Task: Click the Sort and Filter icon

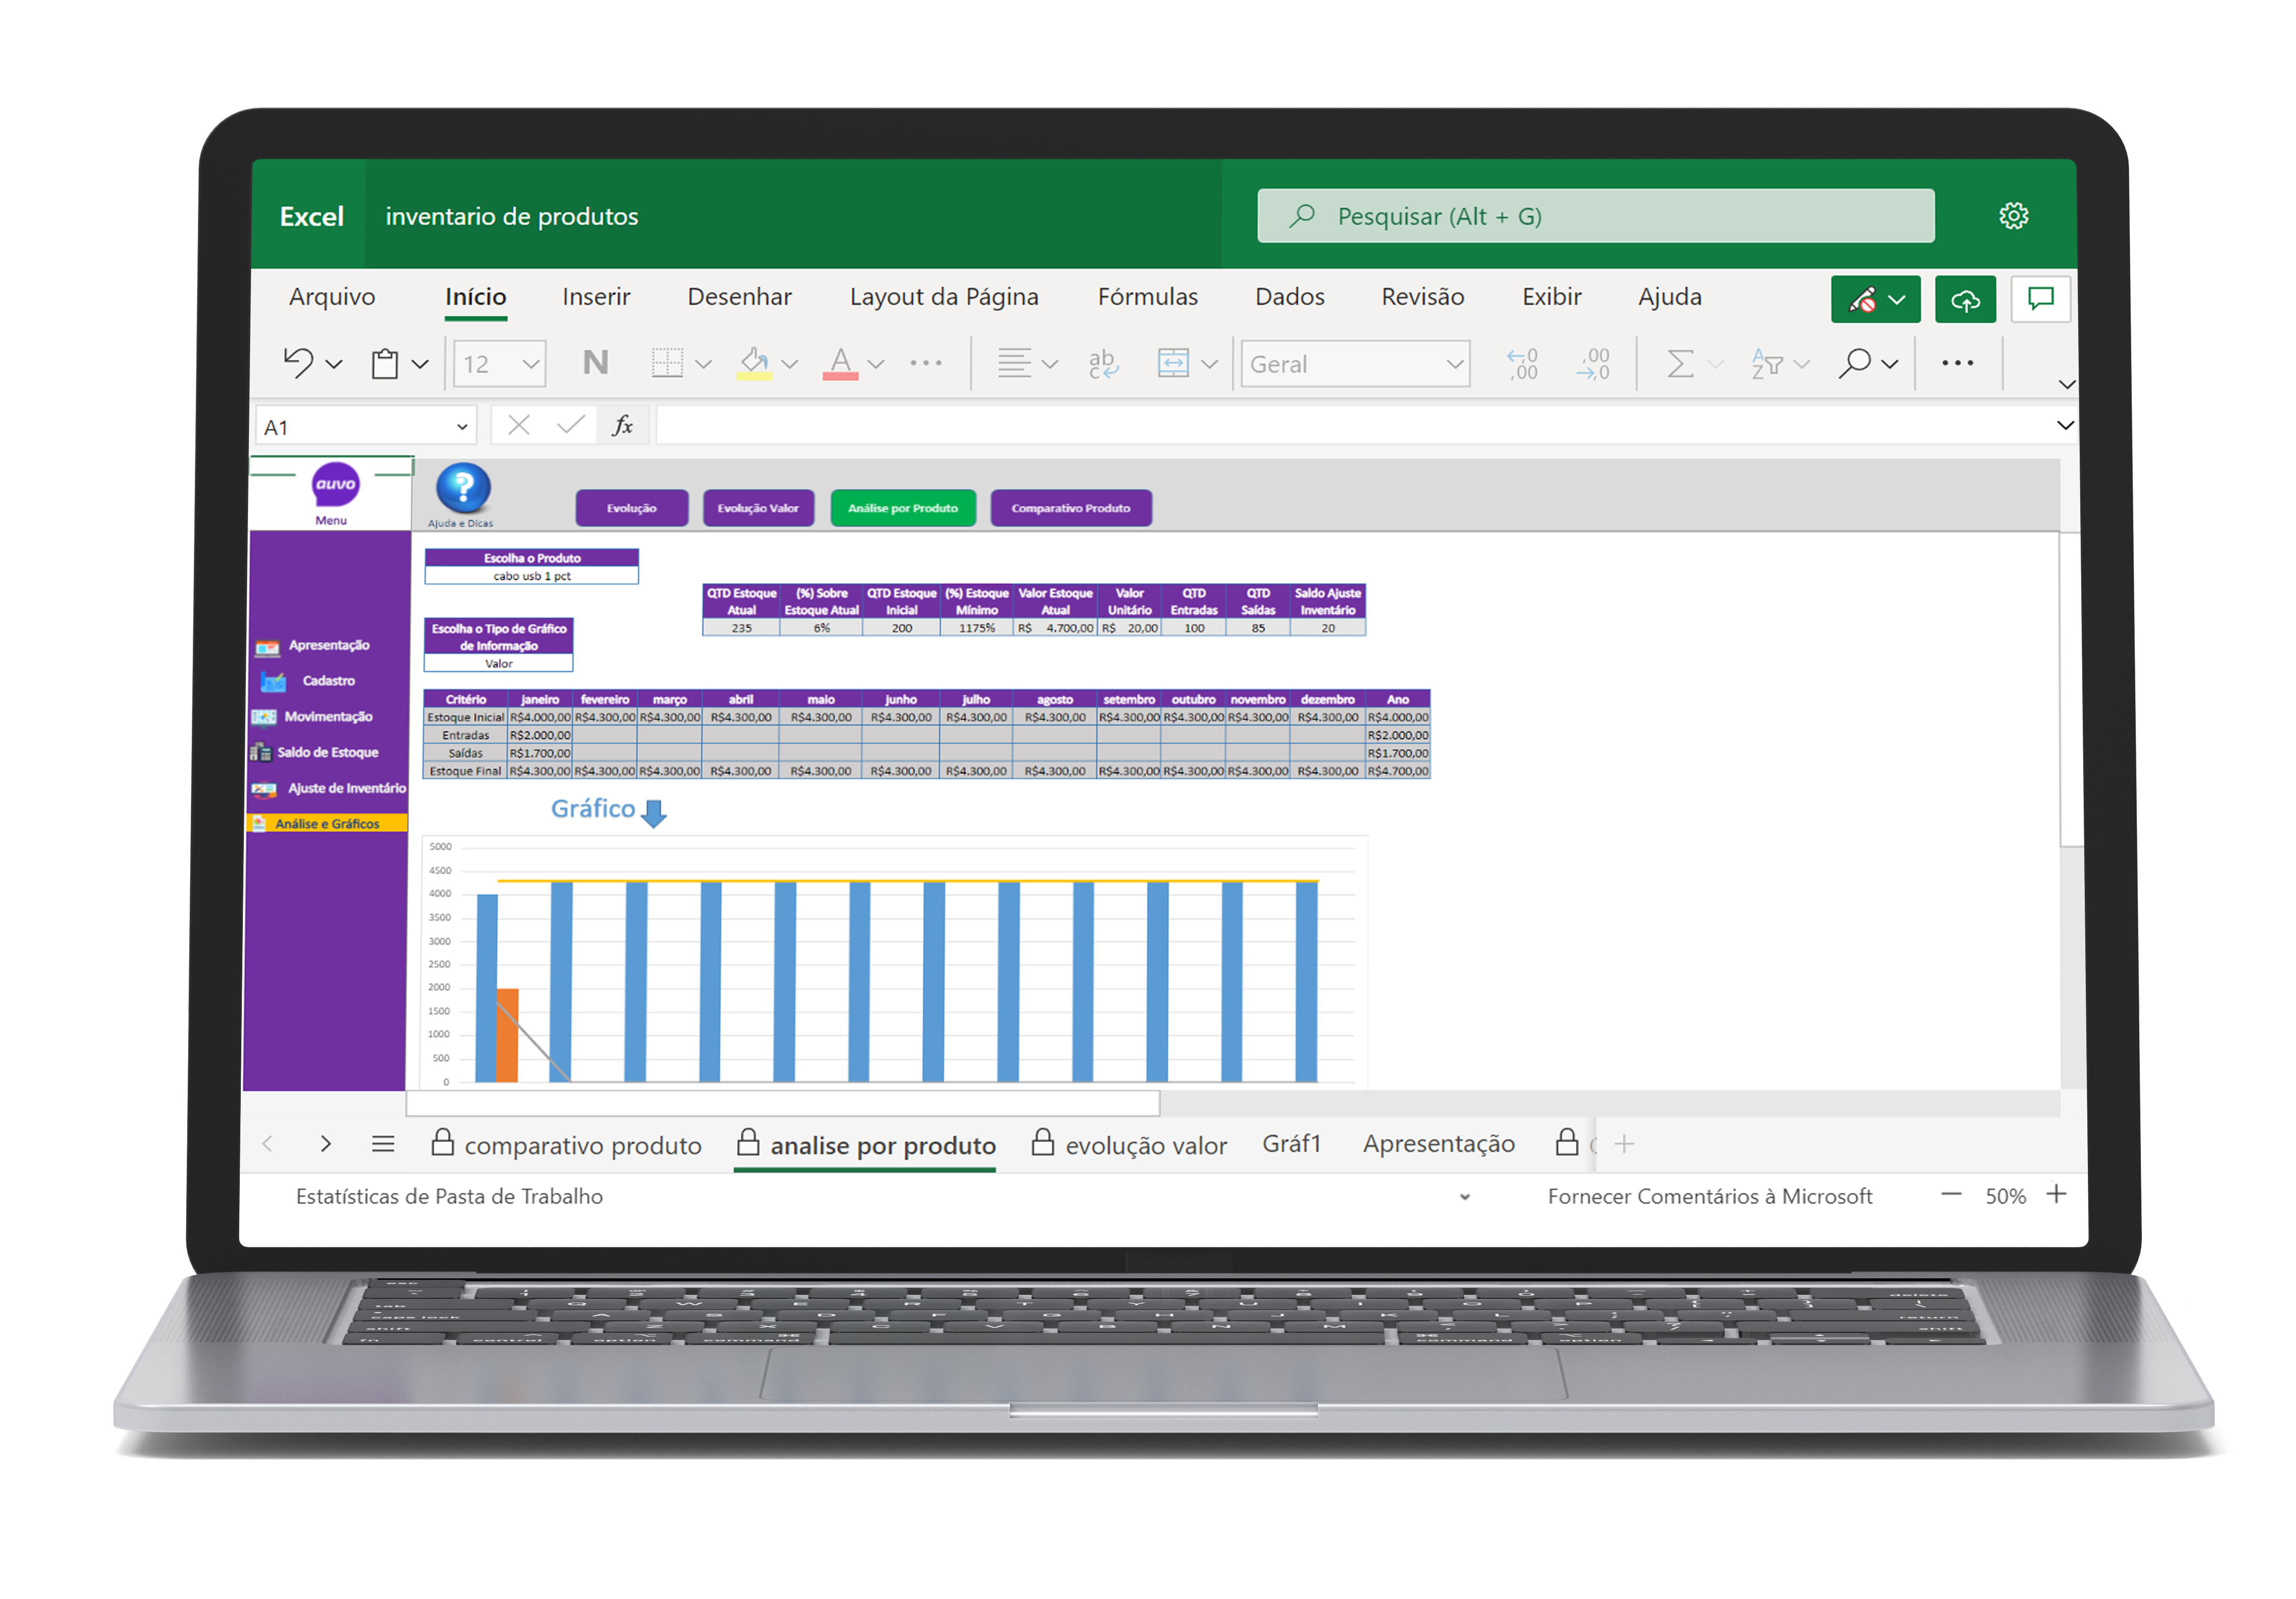Action: point(1767,363)
